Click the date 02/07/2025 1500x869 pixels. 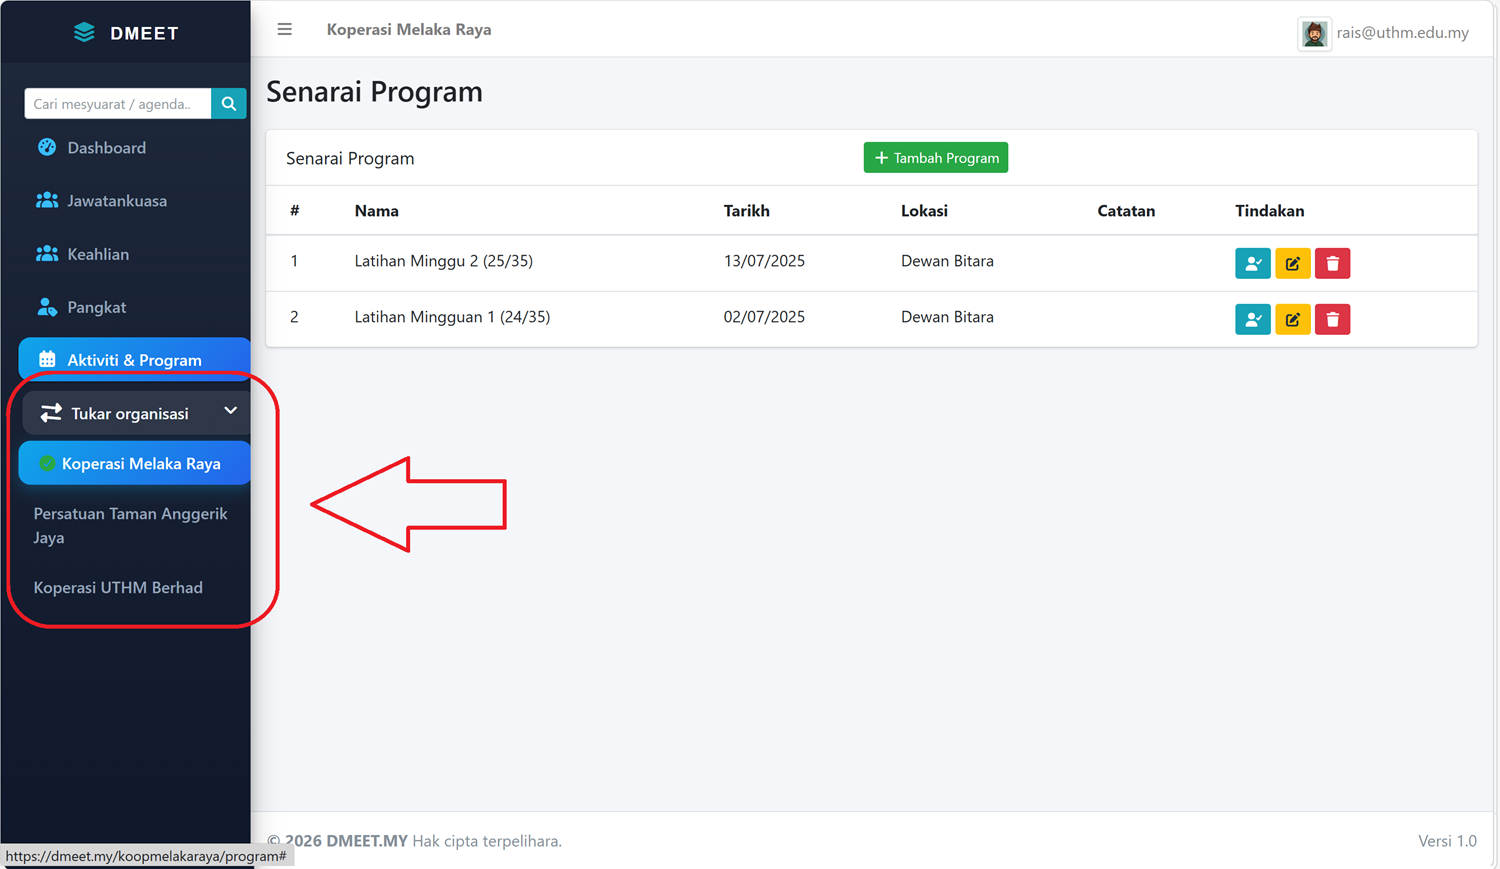[x=764, y=317]
